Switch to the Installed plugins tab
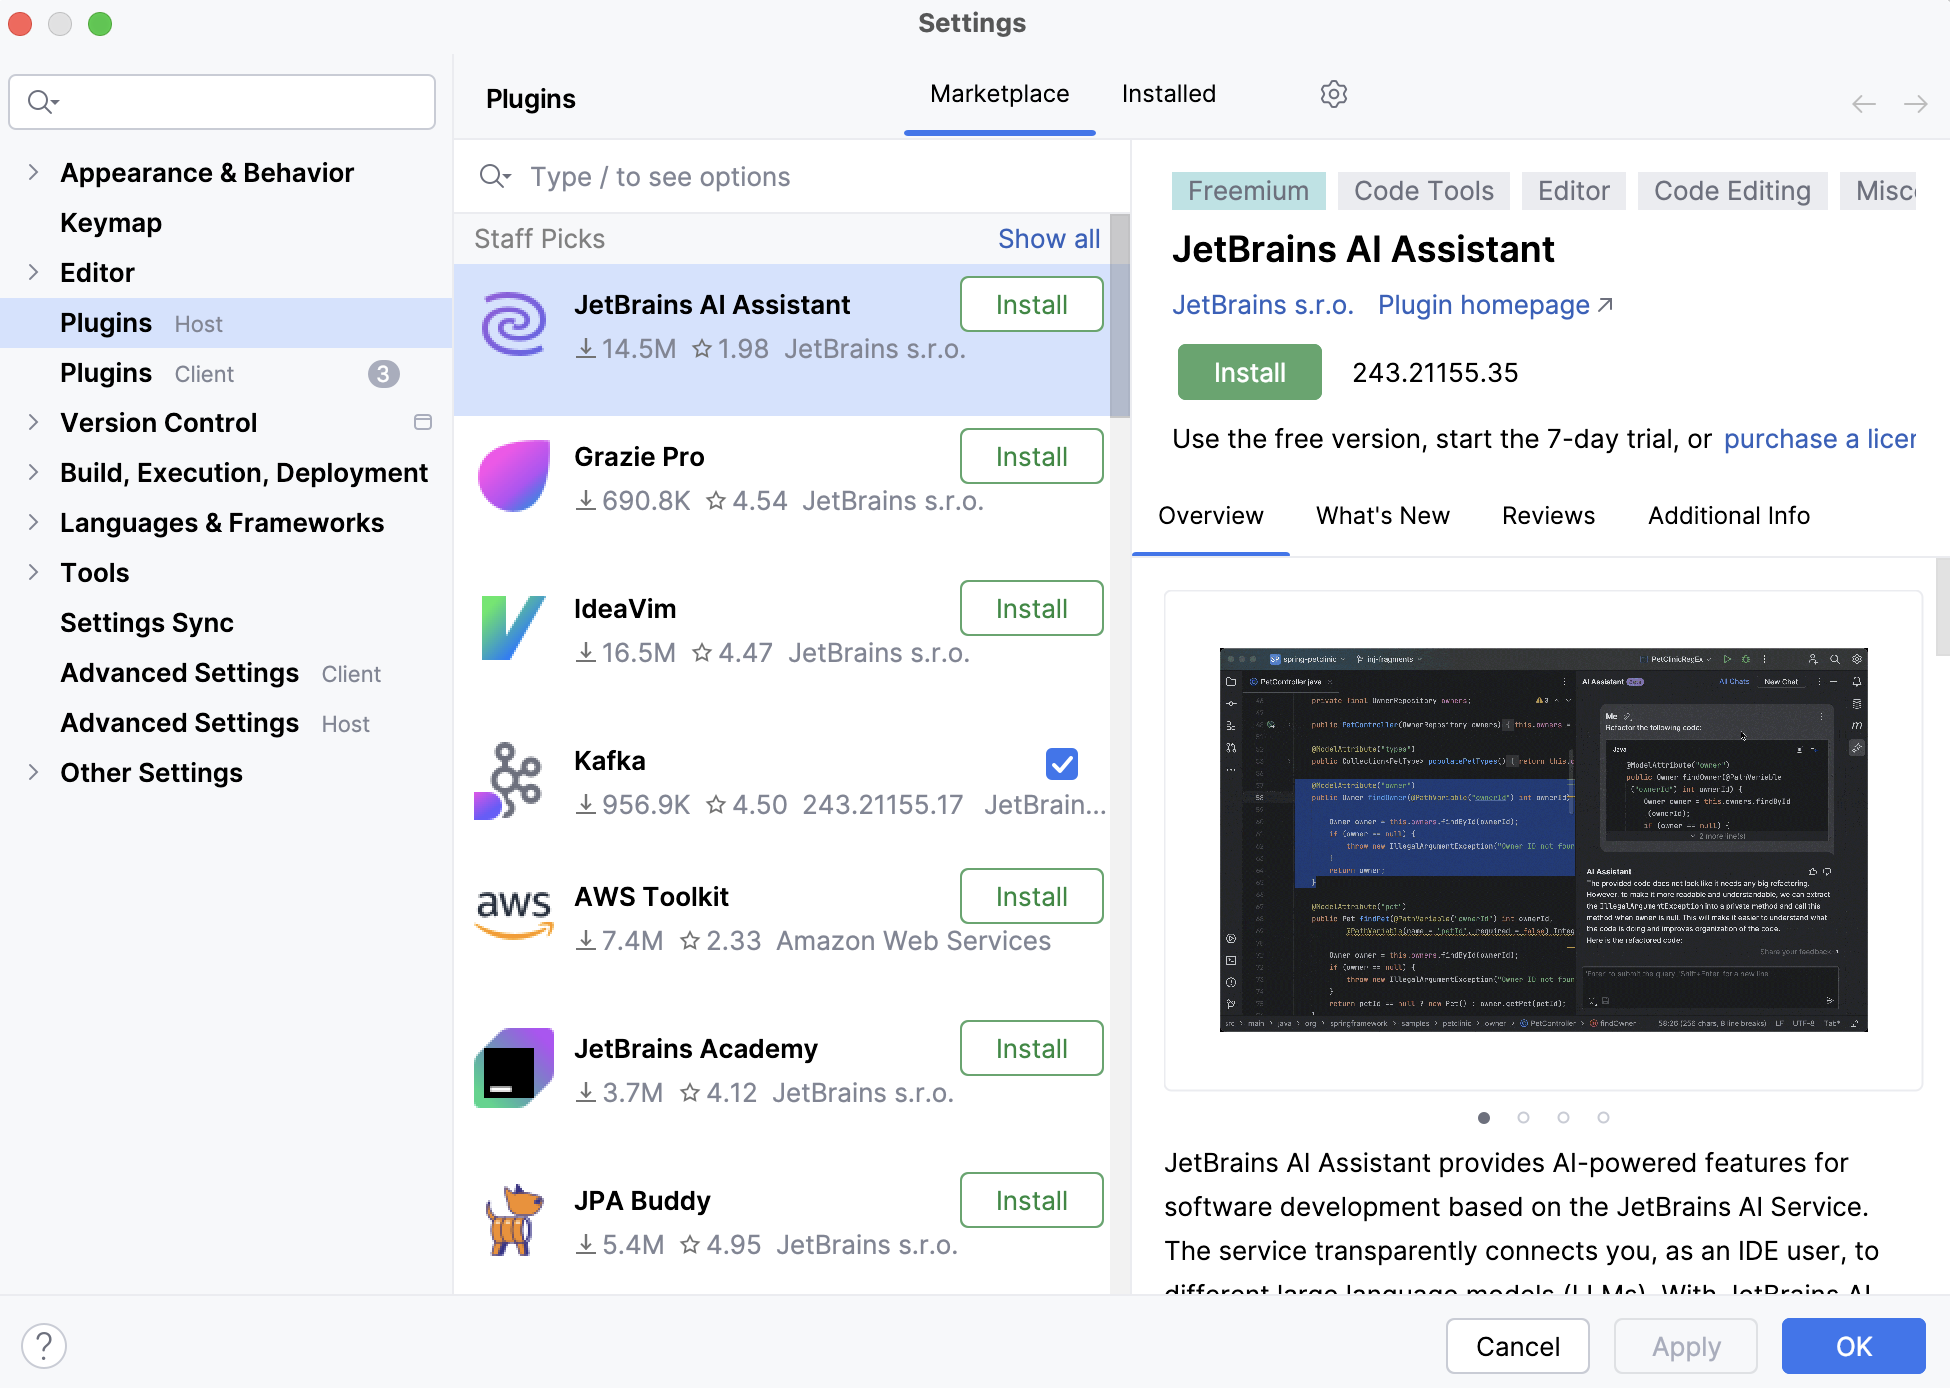 pyautogui.click(x=1168, y=94)
